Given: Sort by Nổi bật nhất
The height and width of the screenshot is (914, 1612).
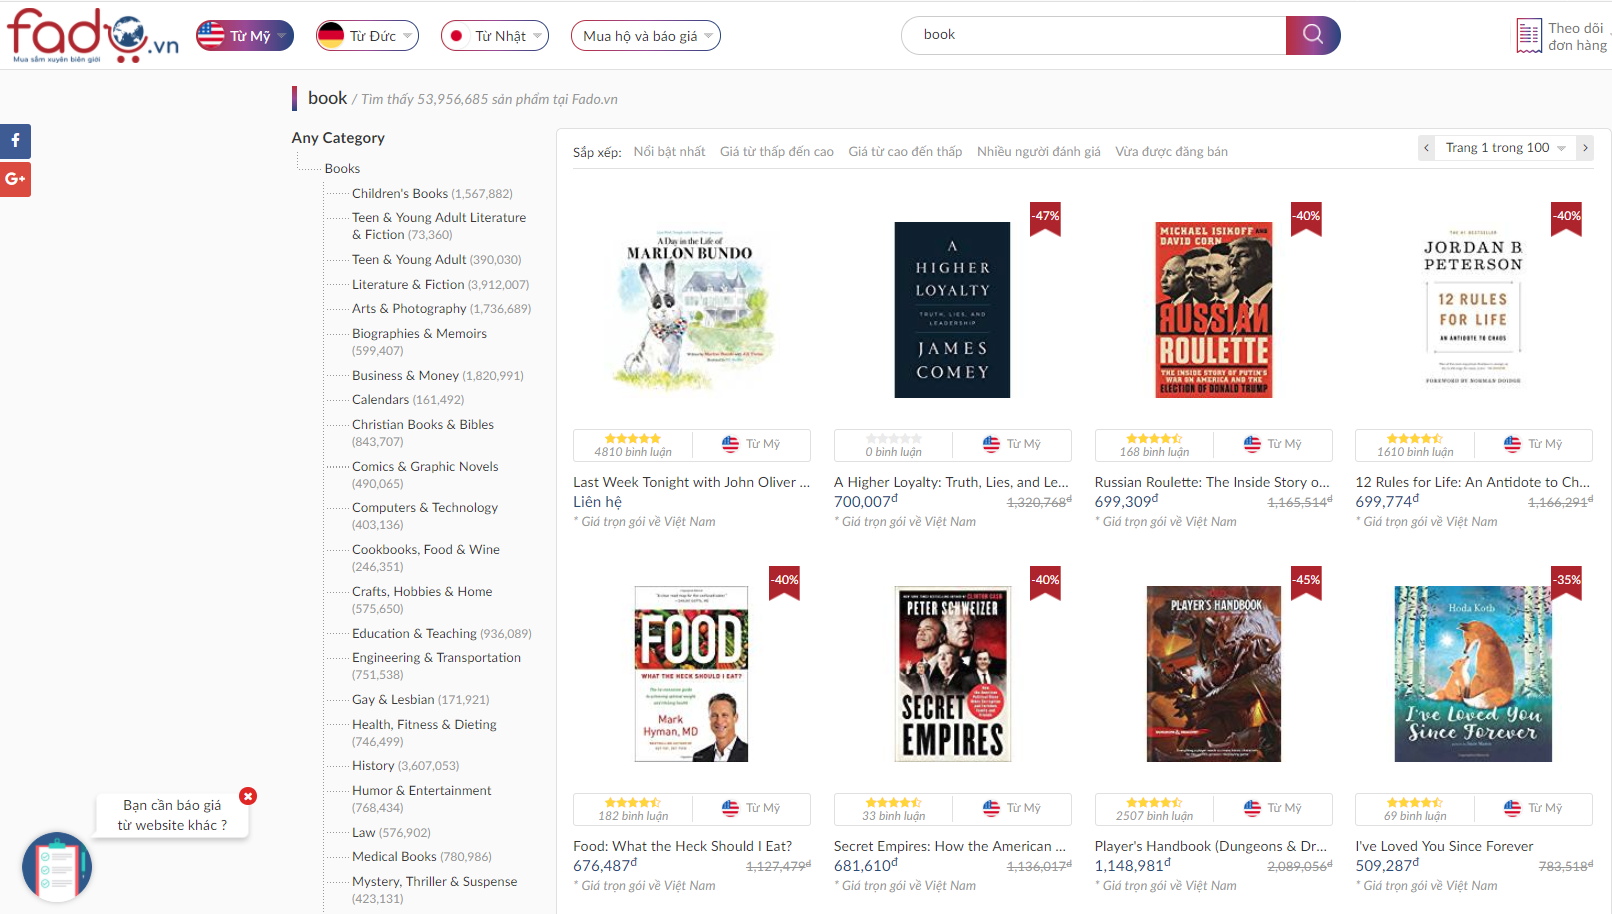Looking at the screenshot, I should click(x=669, y=152).
